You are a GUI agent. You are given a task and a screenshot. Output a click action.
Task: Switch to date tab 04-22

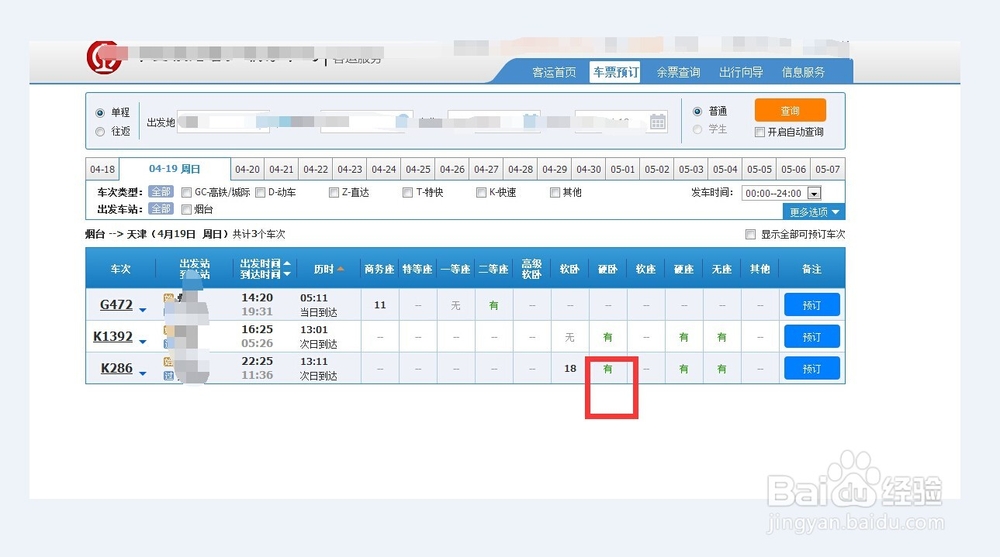[316, 169]
